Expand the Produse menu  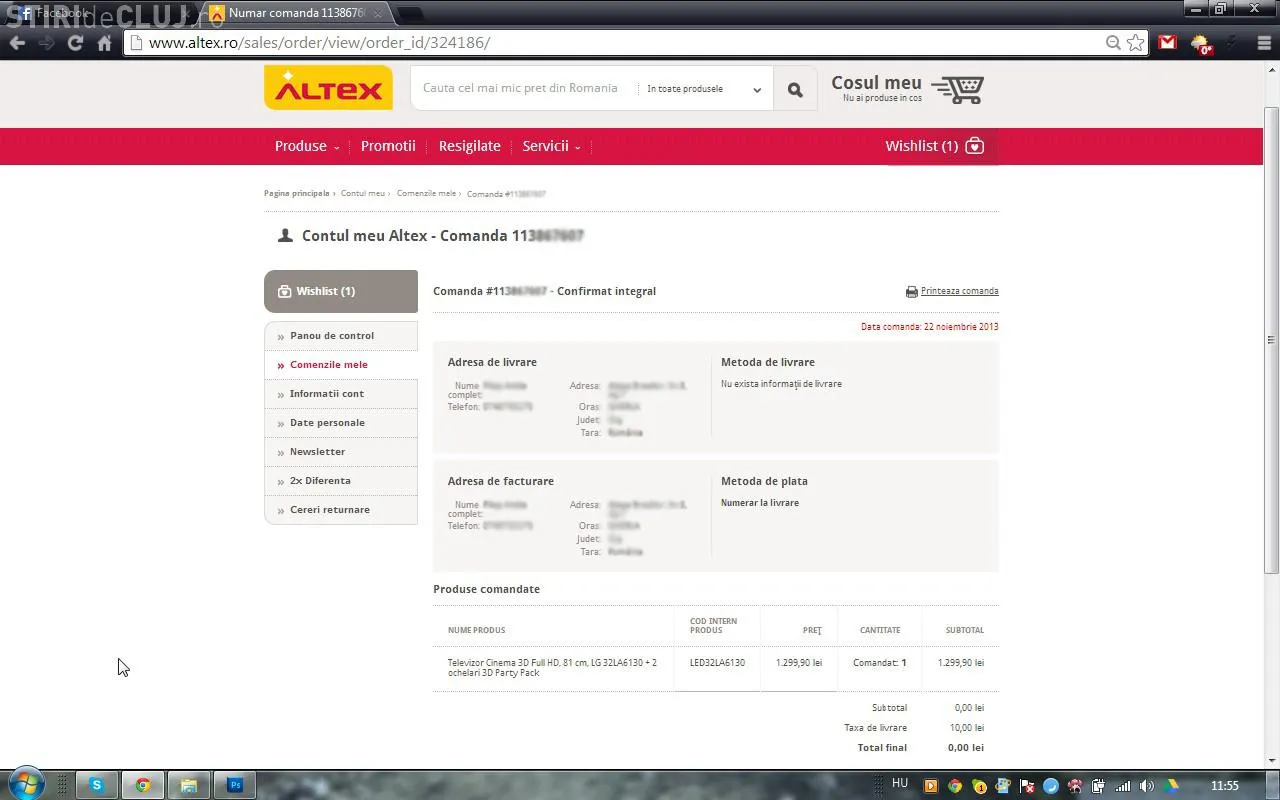click(306, 146)
